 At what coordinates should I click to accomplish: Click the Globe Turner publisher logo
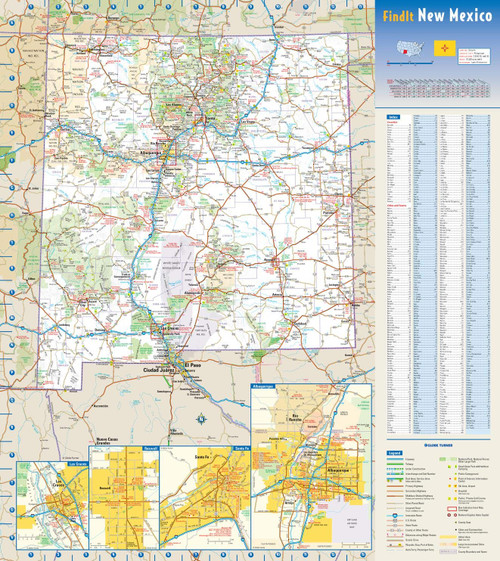(438, 445)
